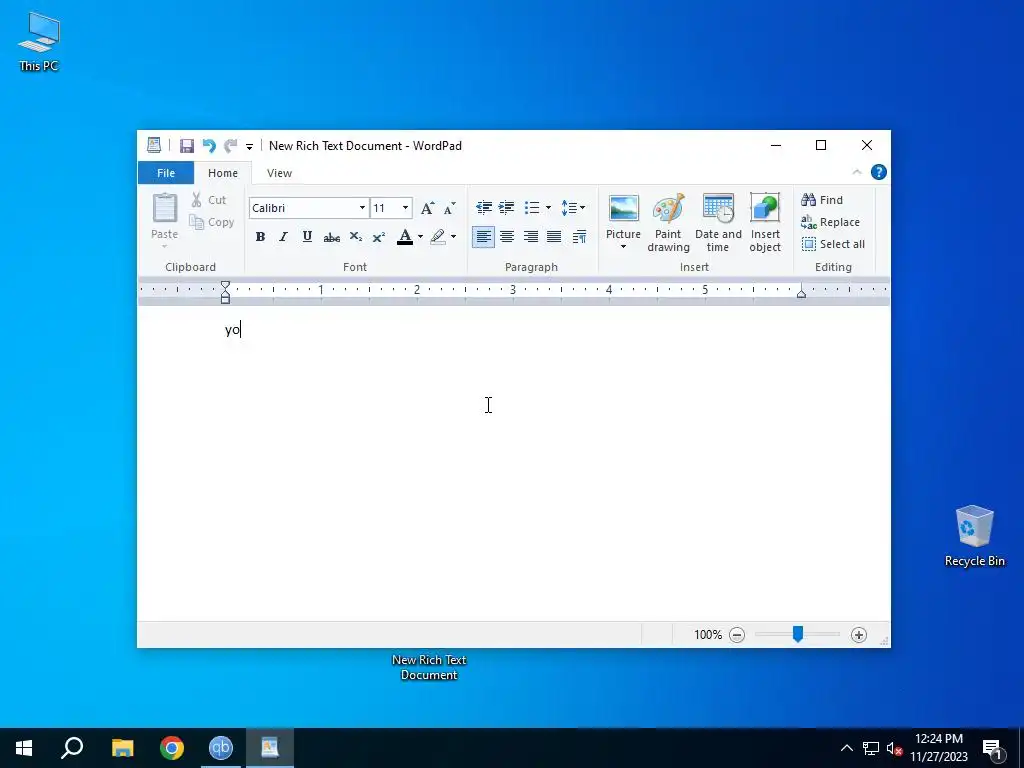
Task: Zoom out with minus button
Action: 737,635
